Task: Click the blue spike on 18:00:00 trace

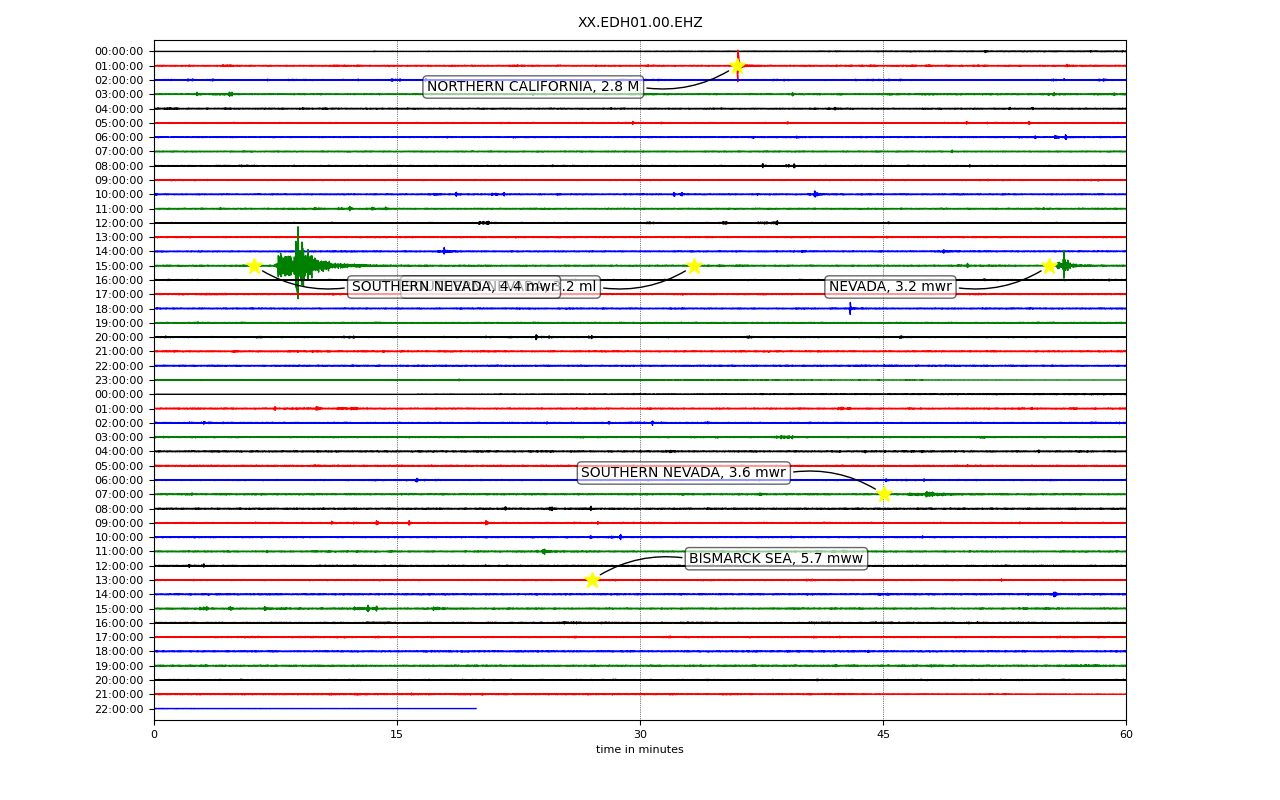Action: 850,308
